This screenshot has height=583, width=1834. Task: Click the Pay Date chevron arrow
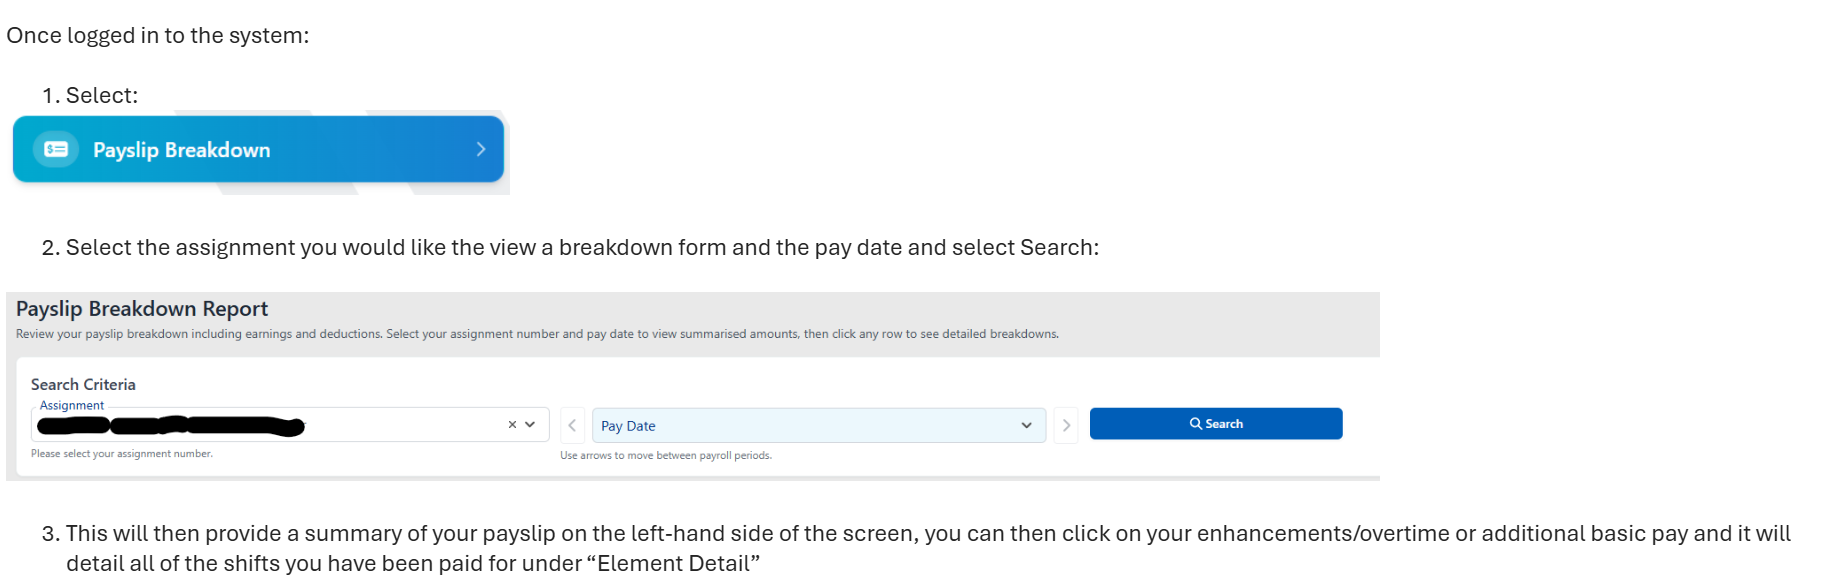pos(1026,425)
